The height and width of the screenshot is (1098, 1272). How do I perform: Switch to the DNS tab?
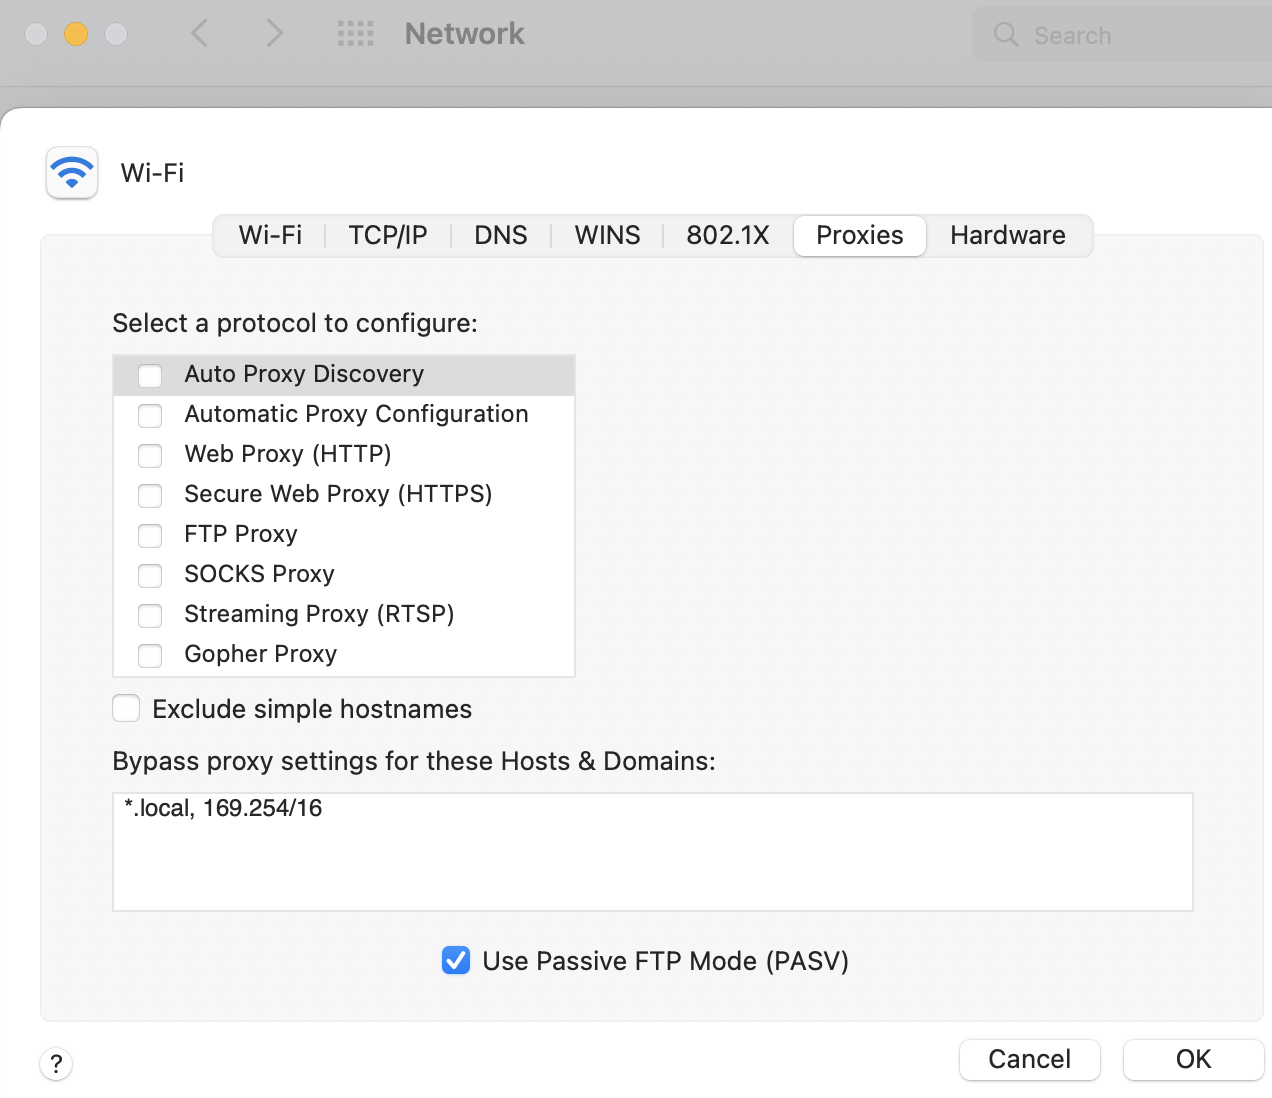[500, 236]
